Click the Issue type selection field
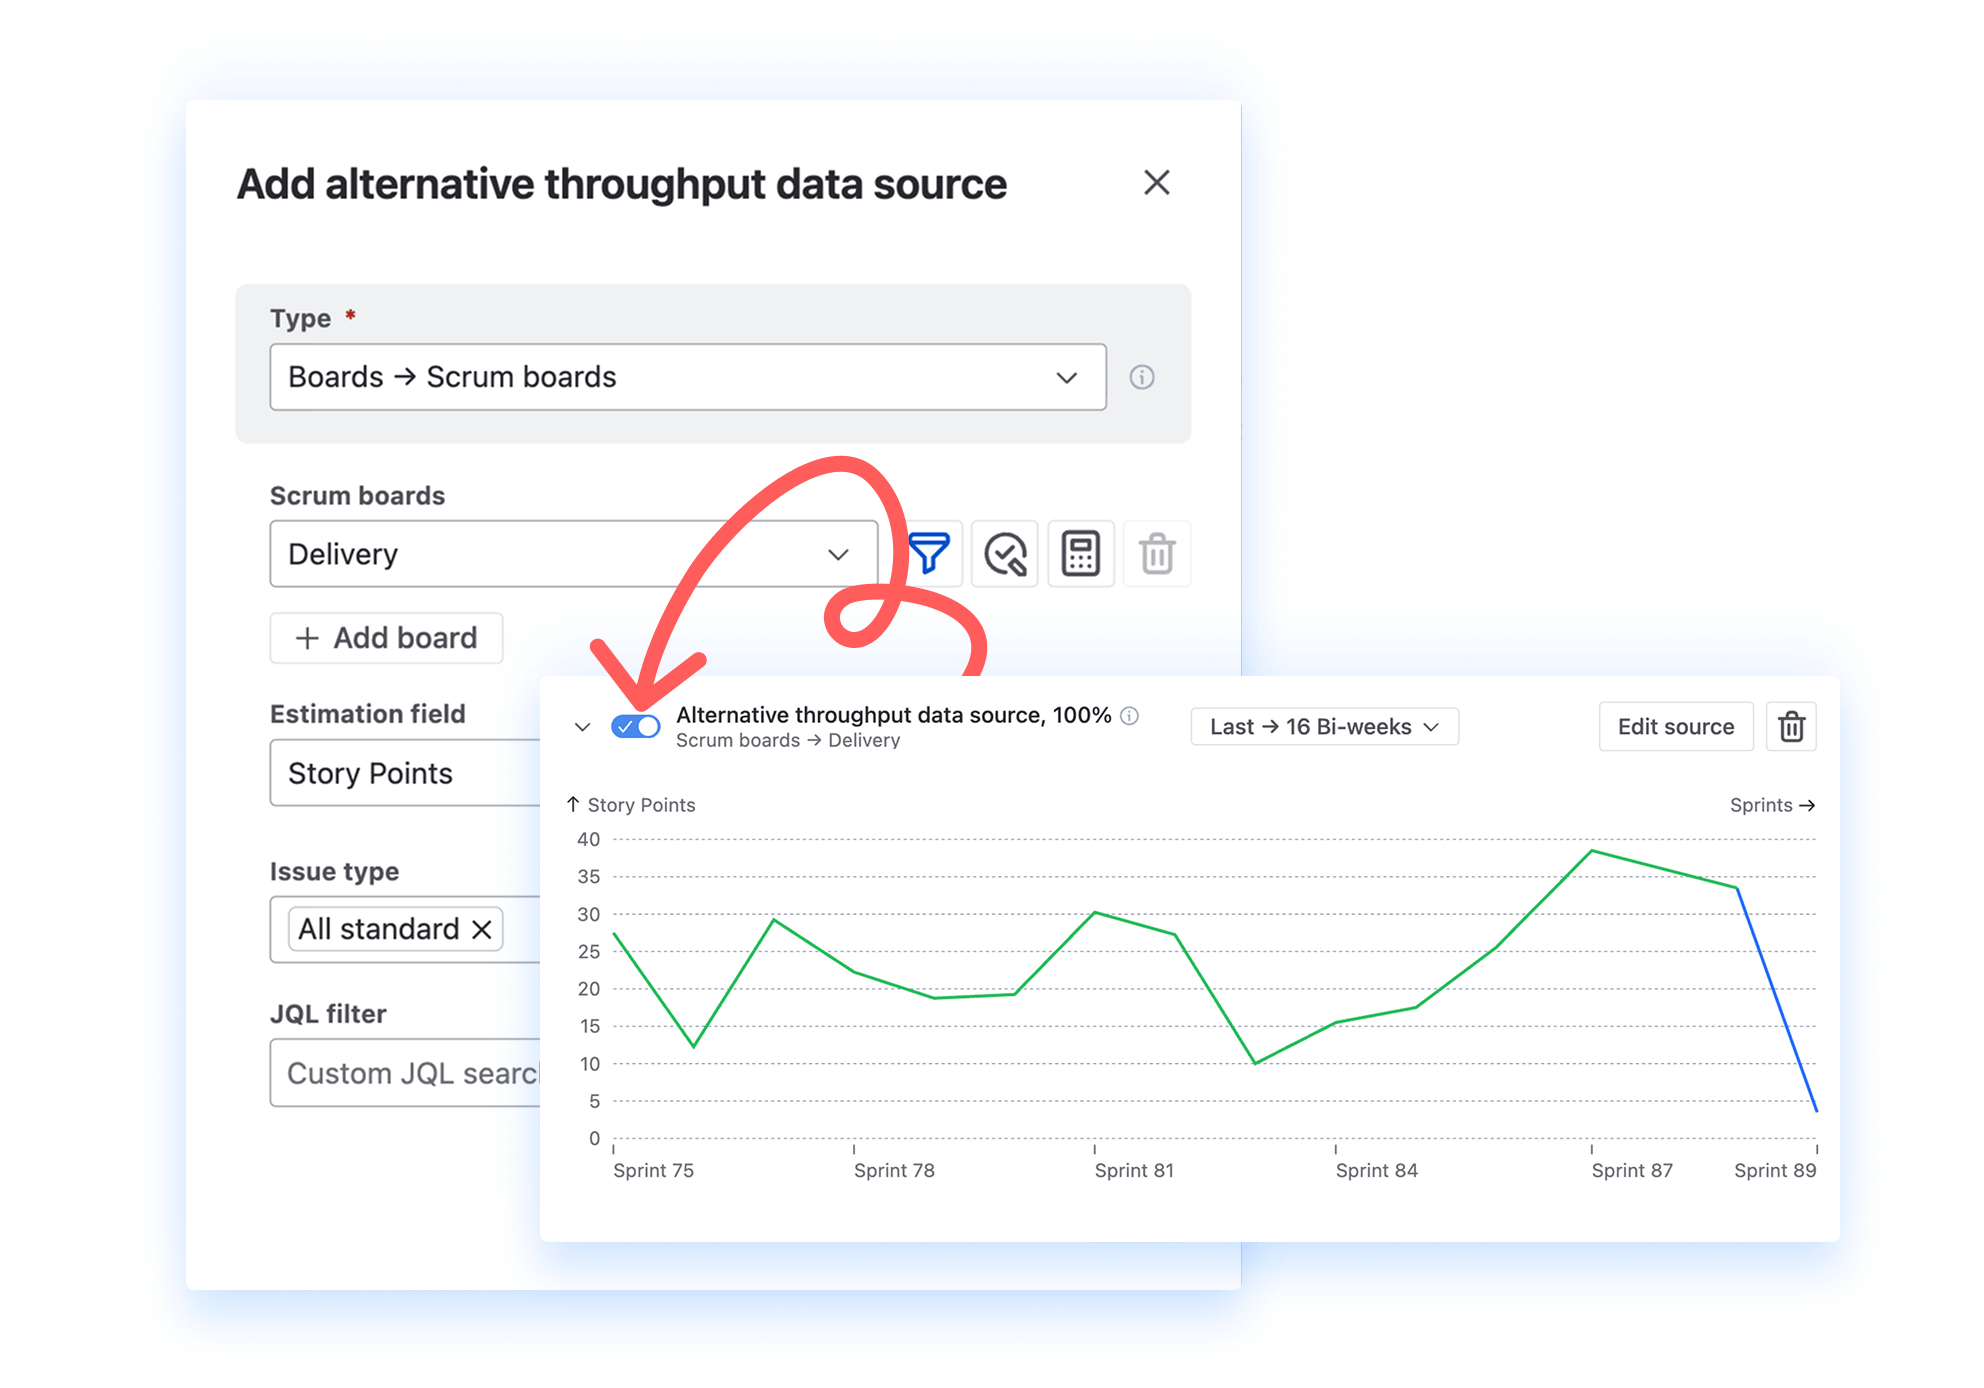This screenshot has height=1388, width=1984. click(520, 930)
